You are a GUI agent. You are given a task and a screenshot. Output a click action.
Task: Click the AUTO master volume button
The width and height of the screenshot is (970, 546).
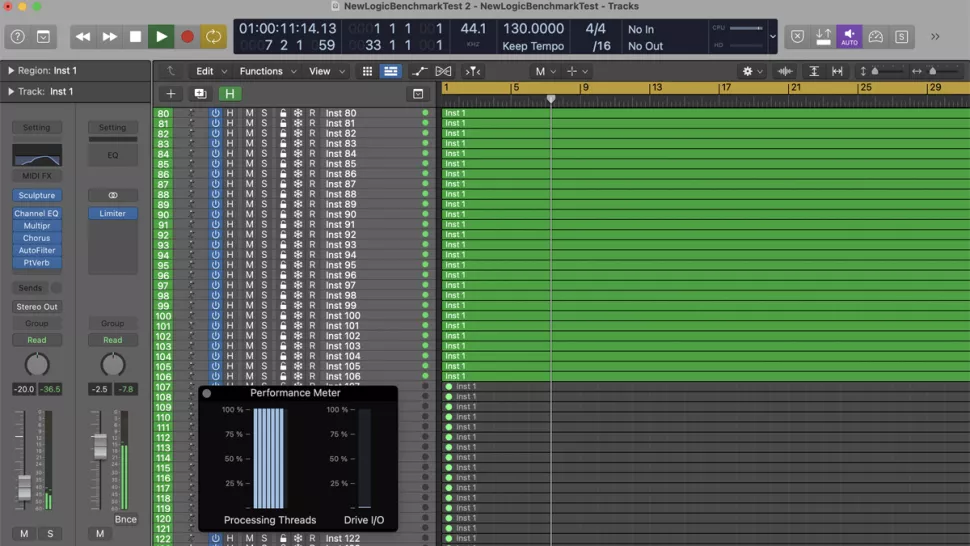click(x=849, y=37)
